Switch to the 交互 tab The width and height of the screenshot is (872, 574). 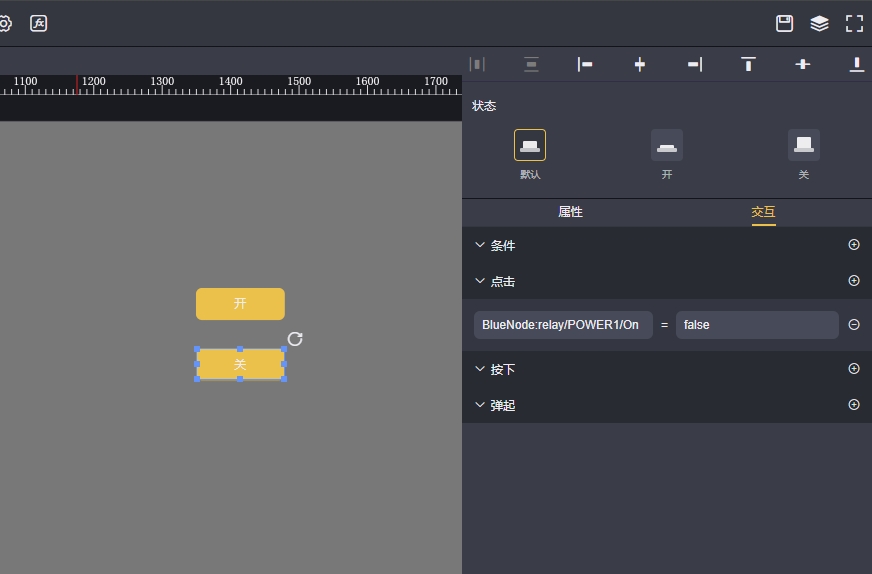click(764, 212)
